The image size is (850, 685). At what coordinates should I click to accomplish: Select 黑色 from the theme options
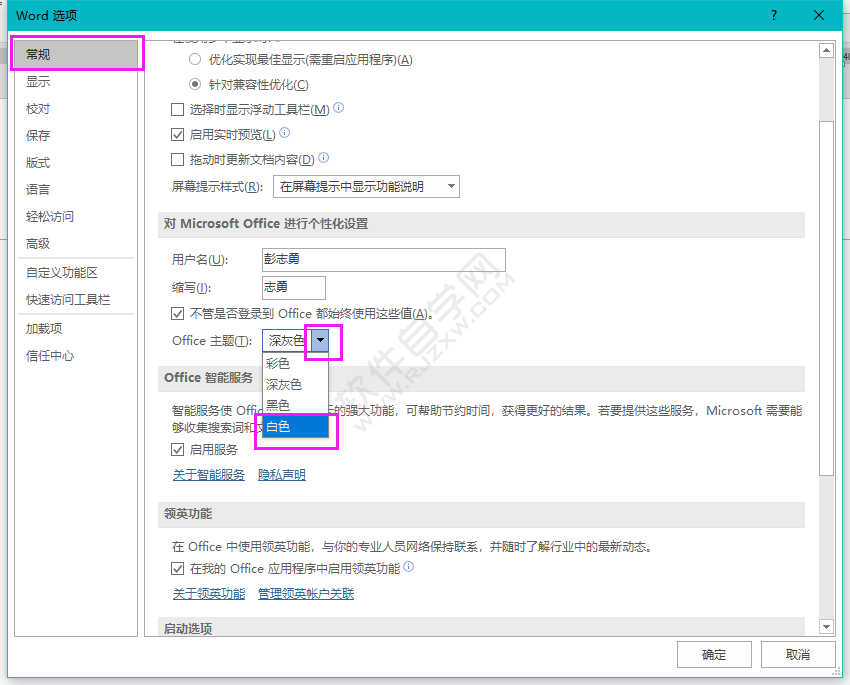[280, 405]
